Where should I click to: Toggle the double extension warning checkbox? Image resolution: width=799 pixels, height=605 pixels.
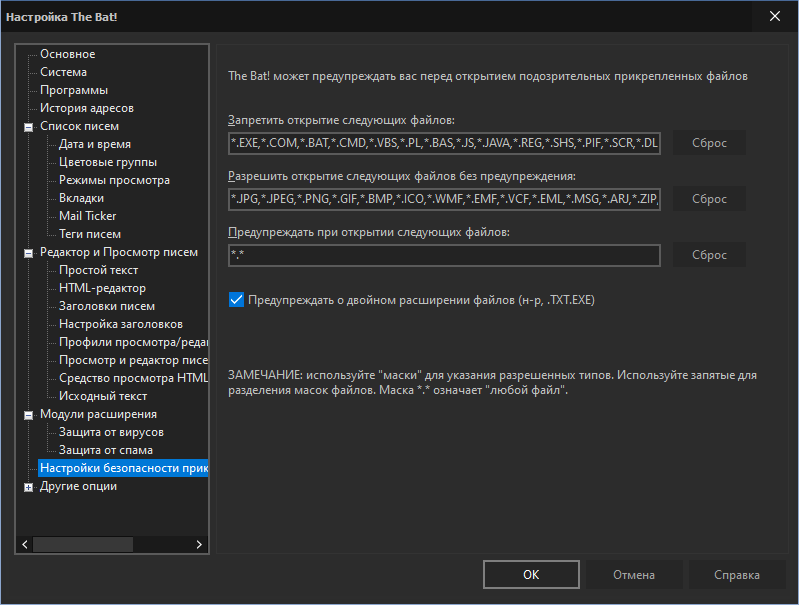(236, 300)
